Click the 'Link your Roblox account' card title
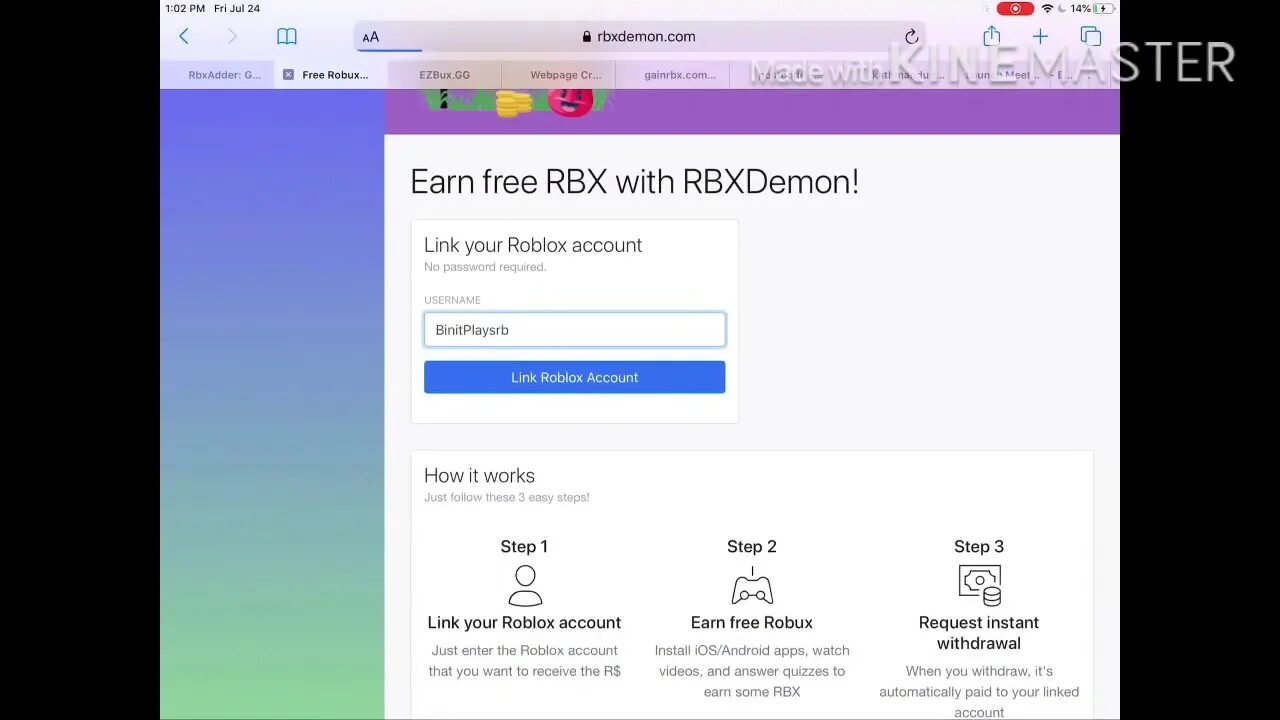1280x720 pixels. (533, 245)
